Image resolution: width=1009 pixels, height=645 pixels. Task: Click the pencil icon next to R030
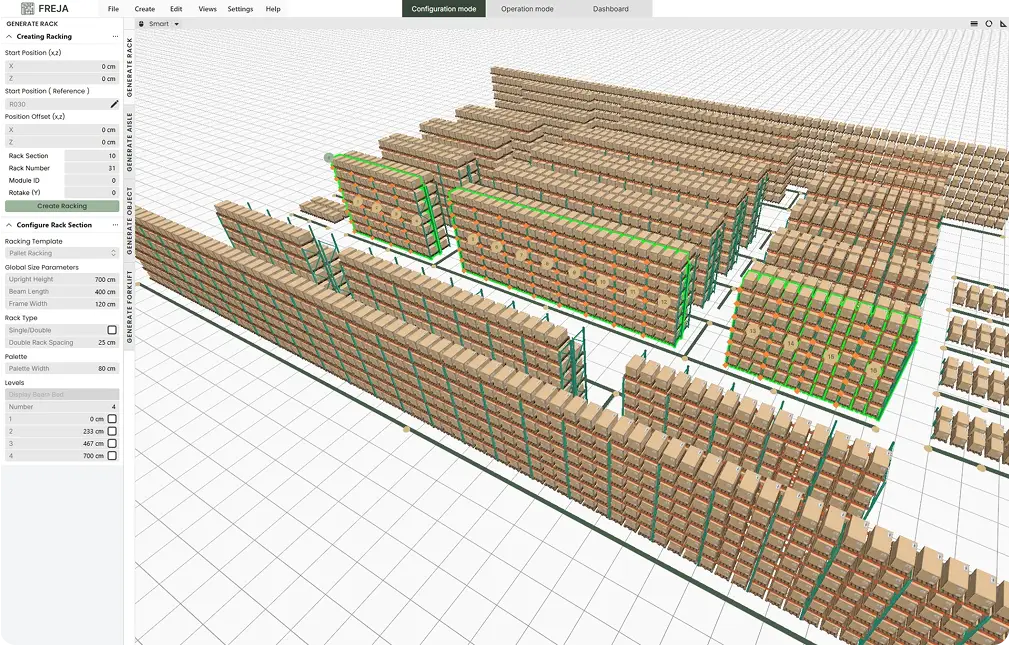point(114,104)
